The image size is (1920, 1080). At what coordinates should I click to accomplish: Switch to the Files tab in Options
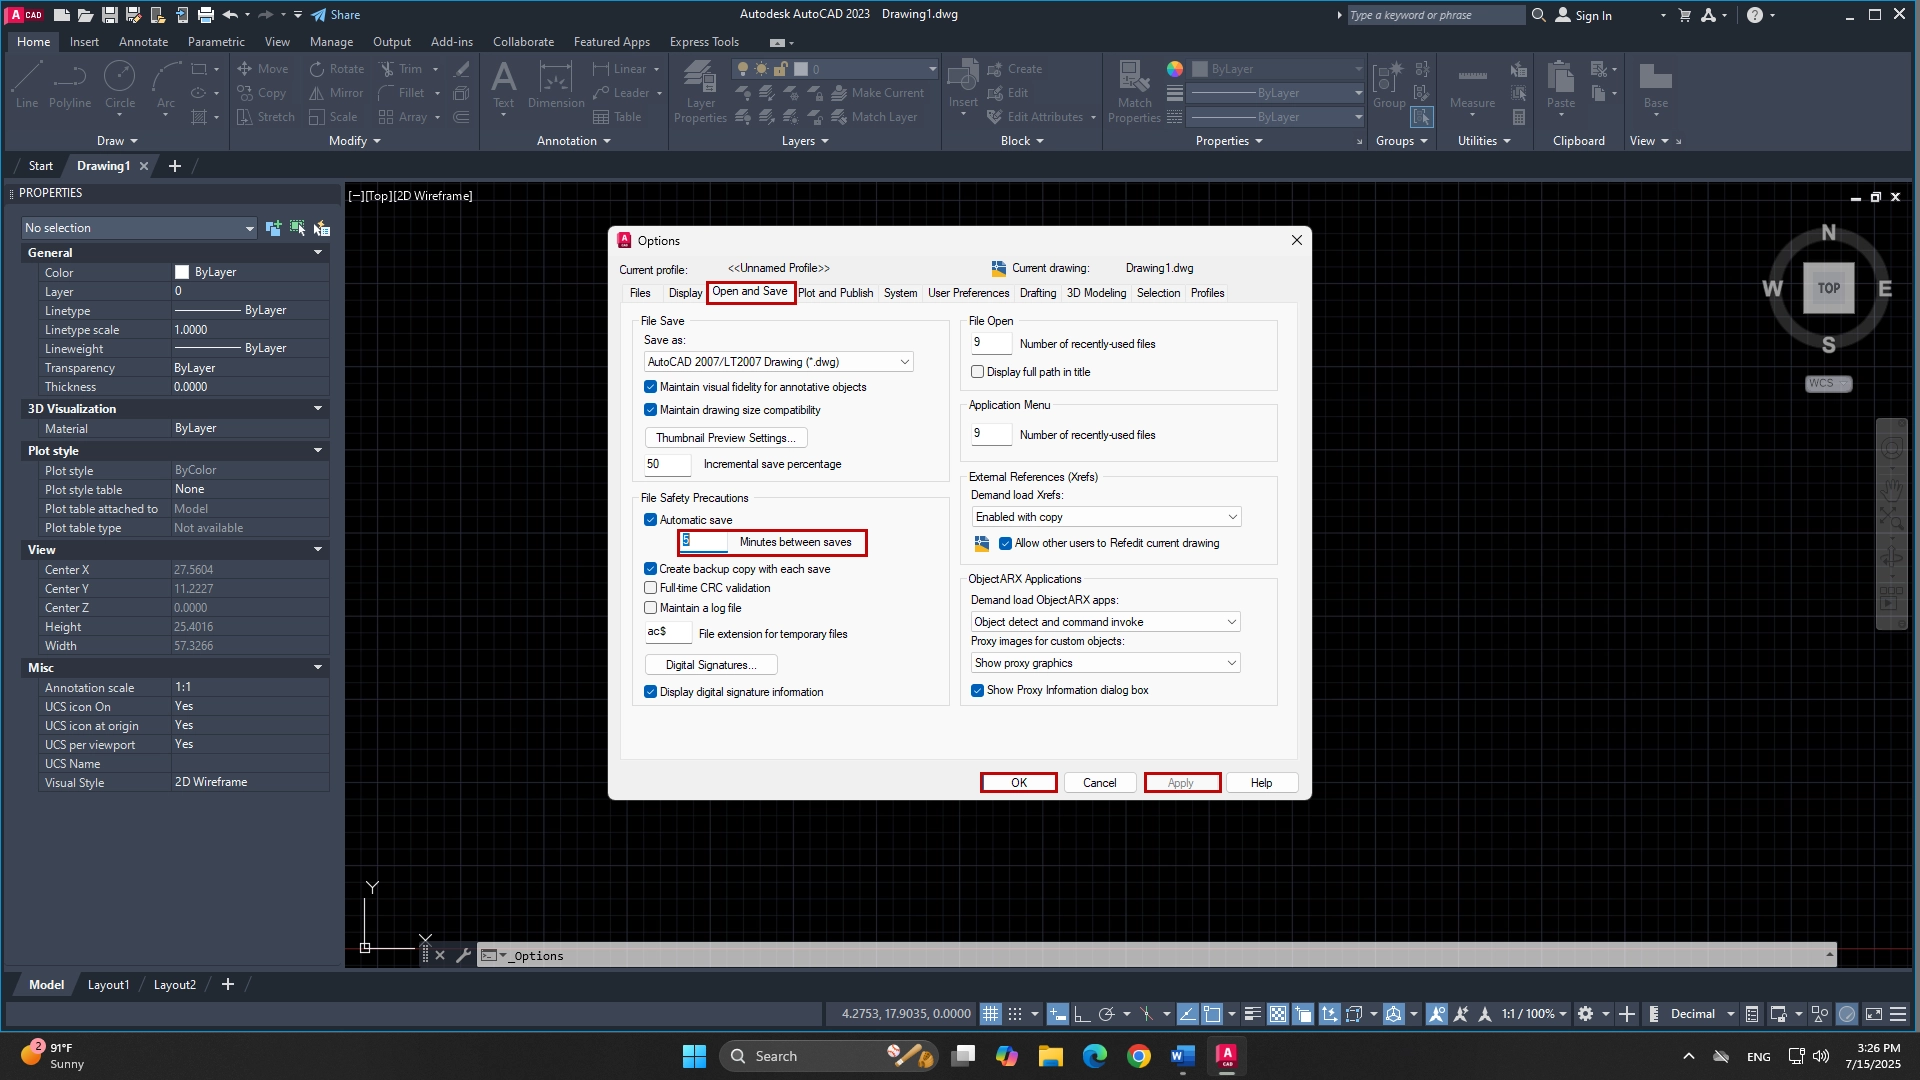[x=640, y=293]
